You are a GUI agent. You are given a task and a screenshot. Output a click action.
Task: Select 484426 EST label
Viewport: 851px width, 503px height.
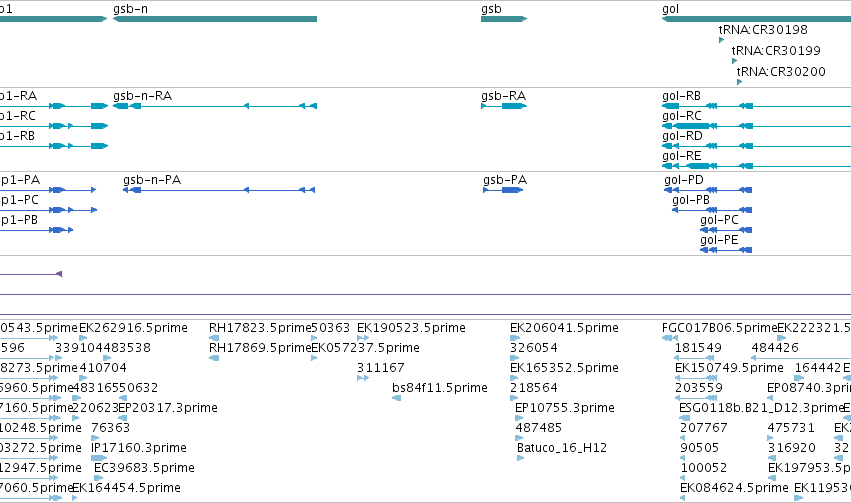click(775, 347)
